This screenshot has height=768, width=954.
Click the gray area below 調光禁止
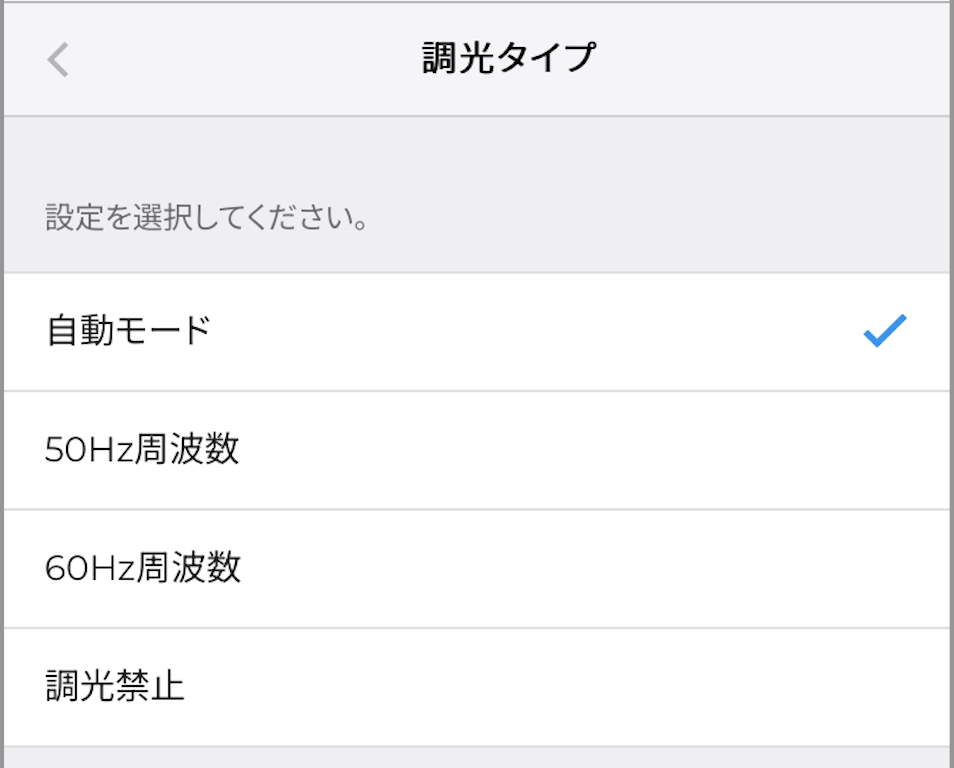click(x=476, y=758)
